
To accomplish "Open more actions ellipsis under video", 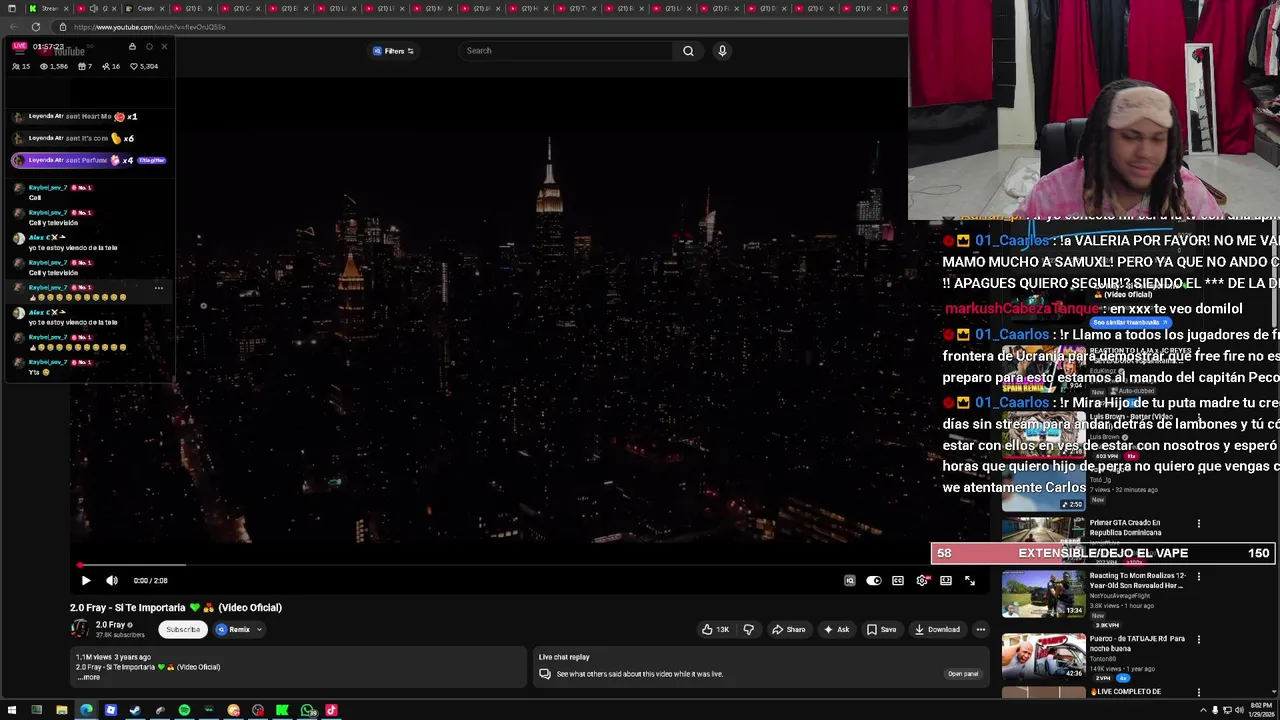I will (981, 629).
